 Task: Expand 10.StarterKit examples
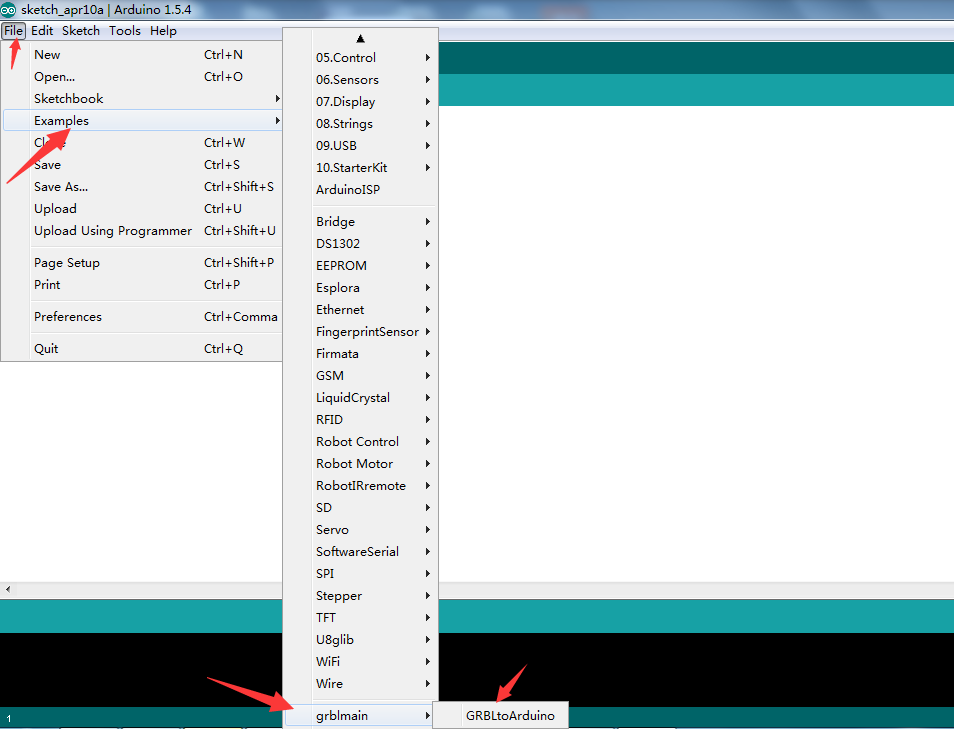click(361, 167)
